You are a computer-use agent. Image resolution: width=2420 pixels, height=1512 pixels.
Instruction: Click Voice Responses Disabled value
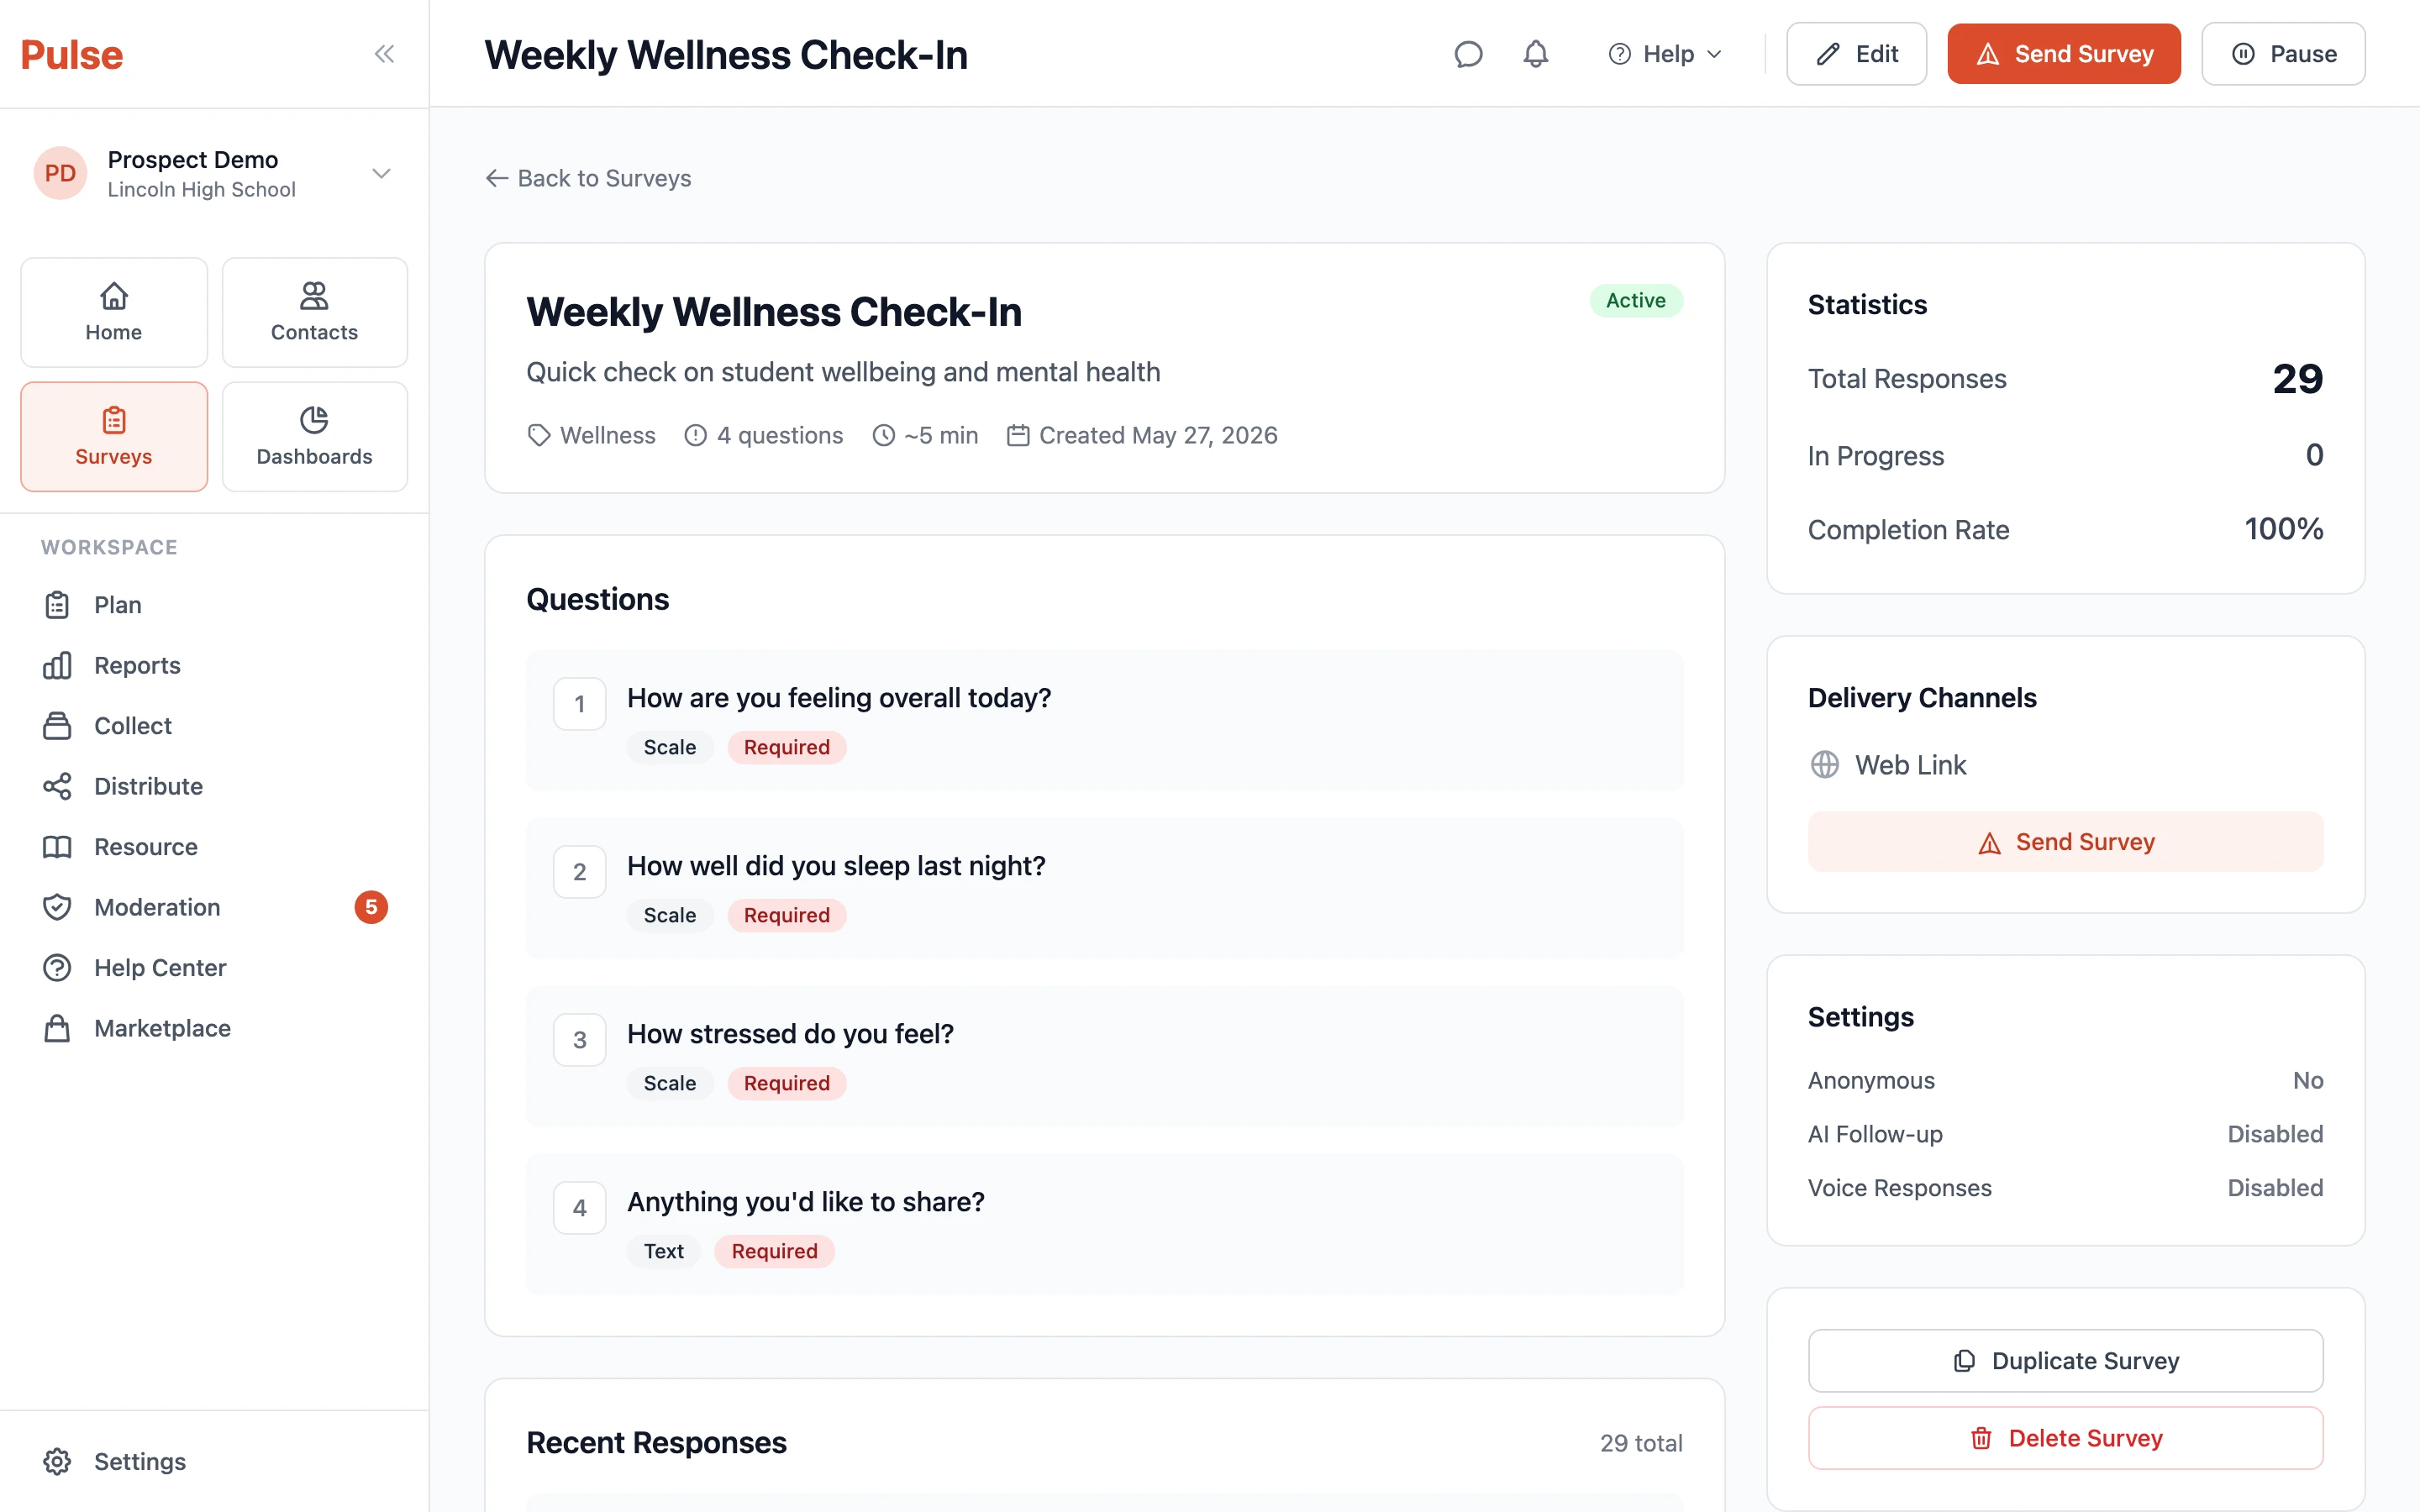coord(2275,1188)
